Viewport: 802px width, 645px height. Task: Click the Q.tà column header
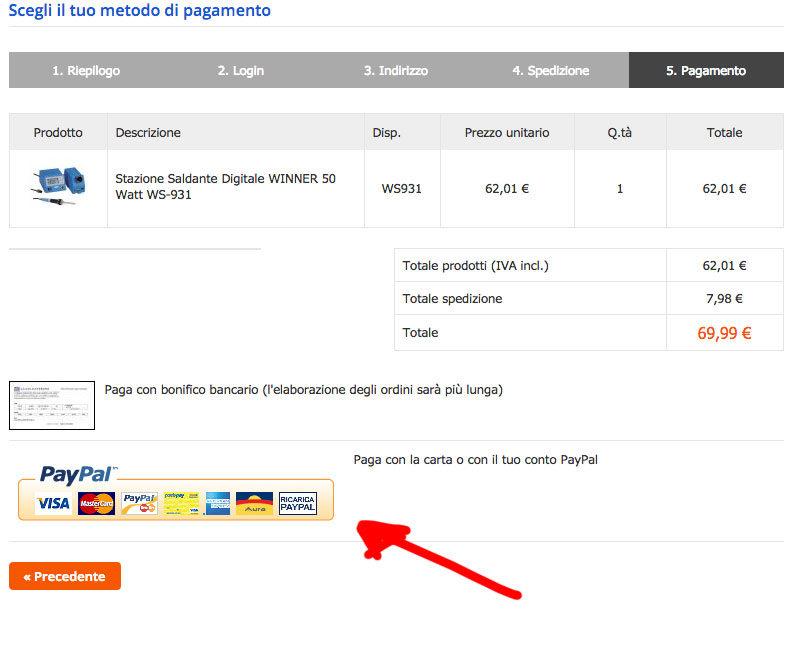619,132
